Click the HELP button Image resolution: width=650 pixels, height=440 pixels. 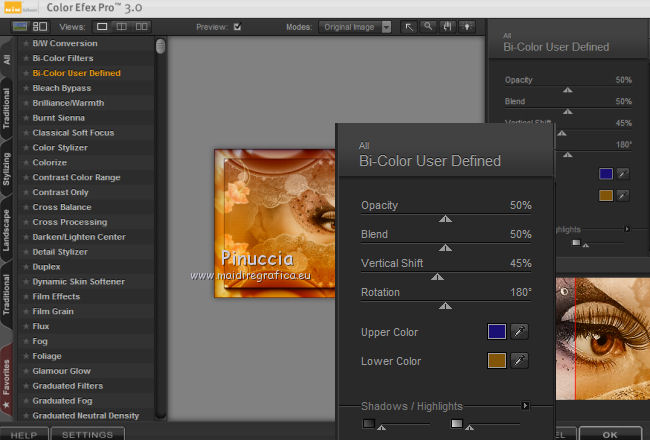(x=24, y=434)
